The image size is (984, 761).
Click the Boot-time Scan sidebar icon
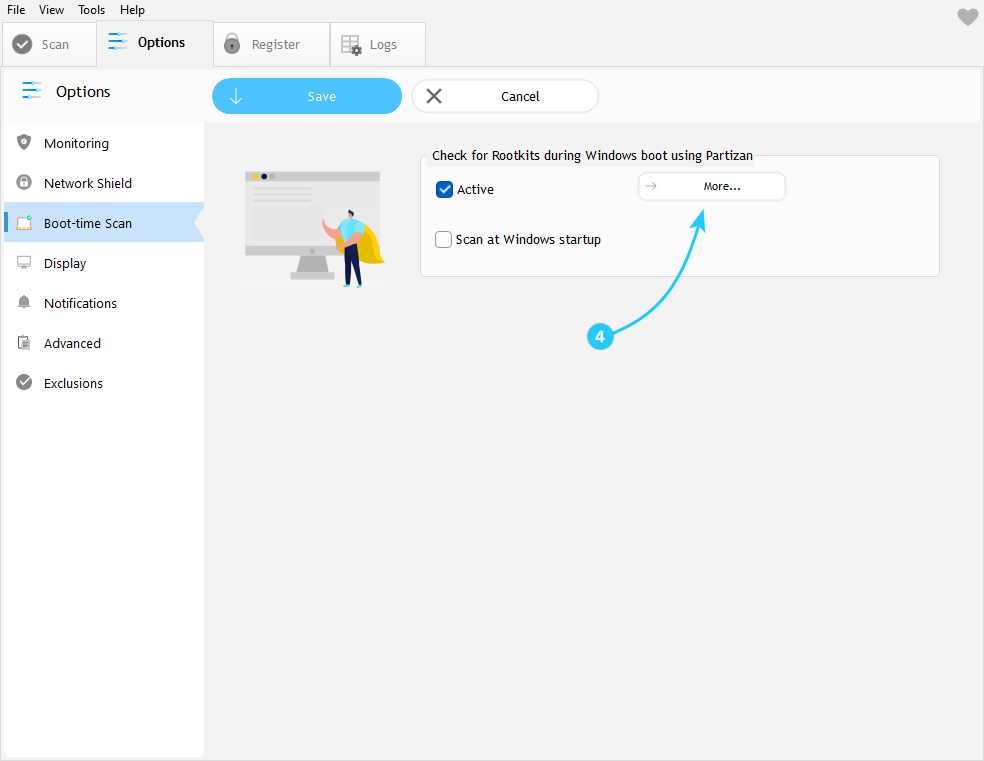(25, 223)
